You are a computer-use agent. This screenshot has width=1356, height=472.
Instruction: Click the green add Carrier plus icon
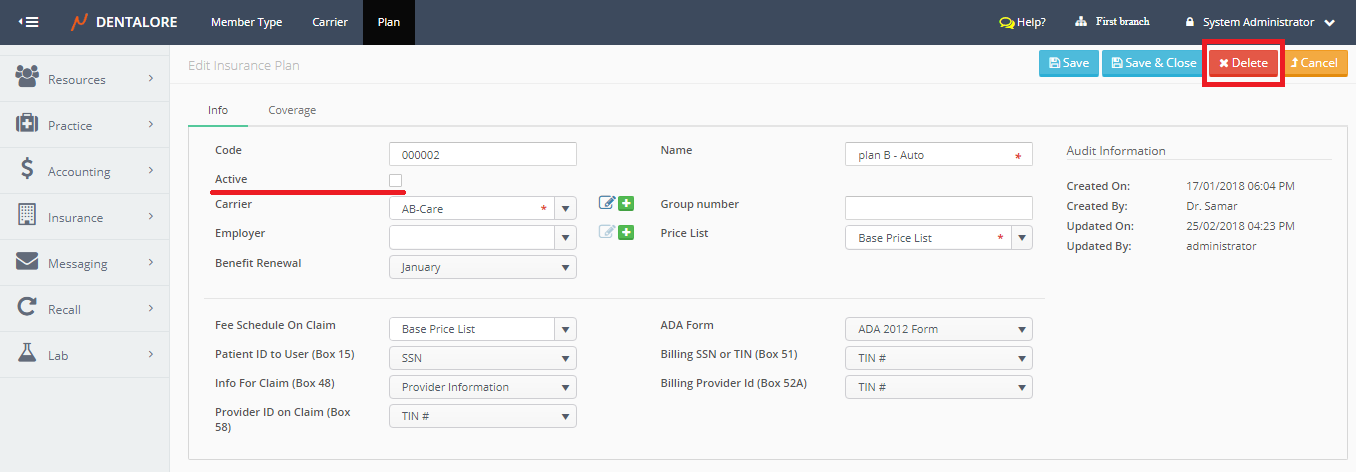626,204
